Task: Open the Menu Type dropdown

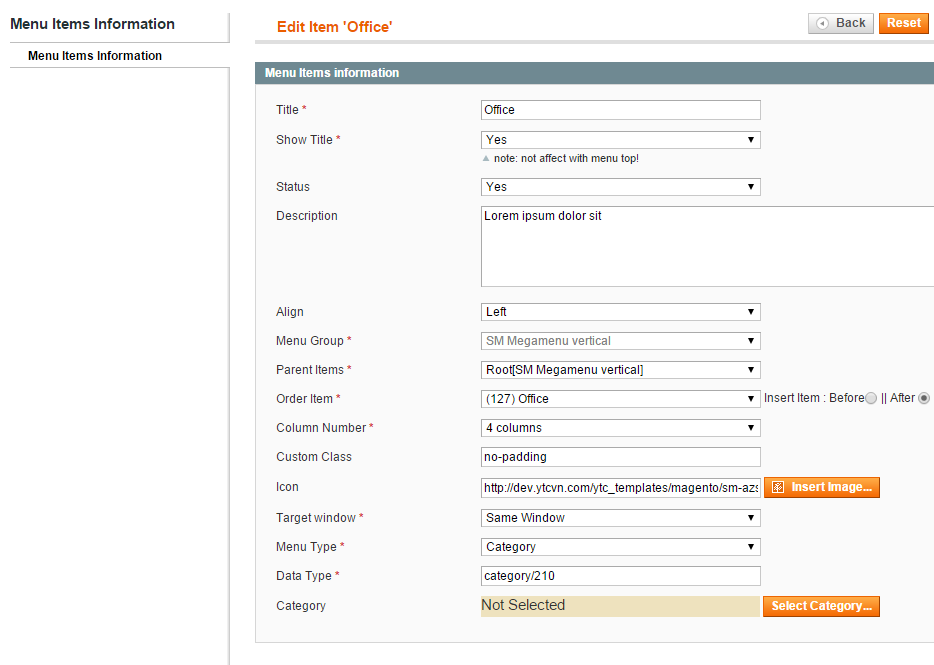Action: pos(621,547)
